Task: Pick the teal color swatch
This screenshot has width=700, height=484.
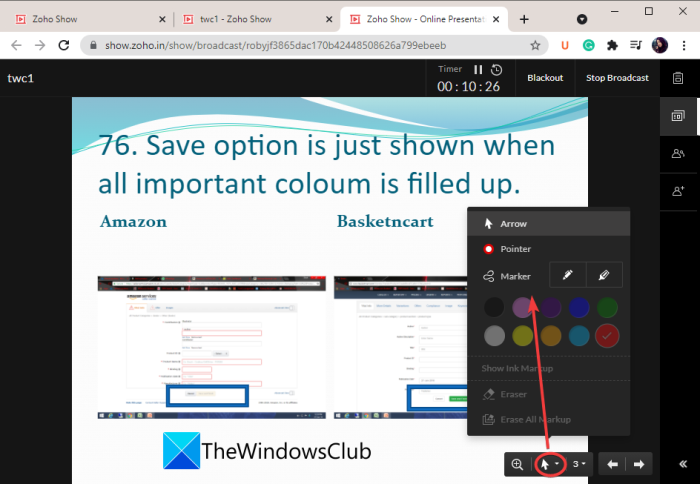Action: click(579, 336)
